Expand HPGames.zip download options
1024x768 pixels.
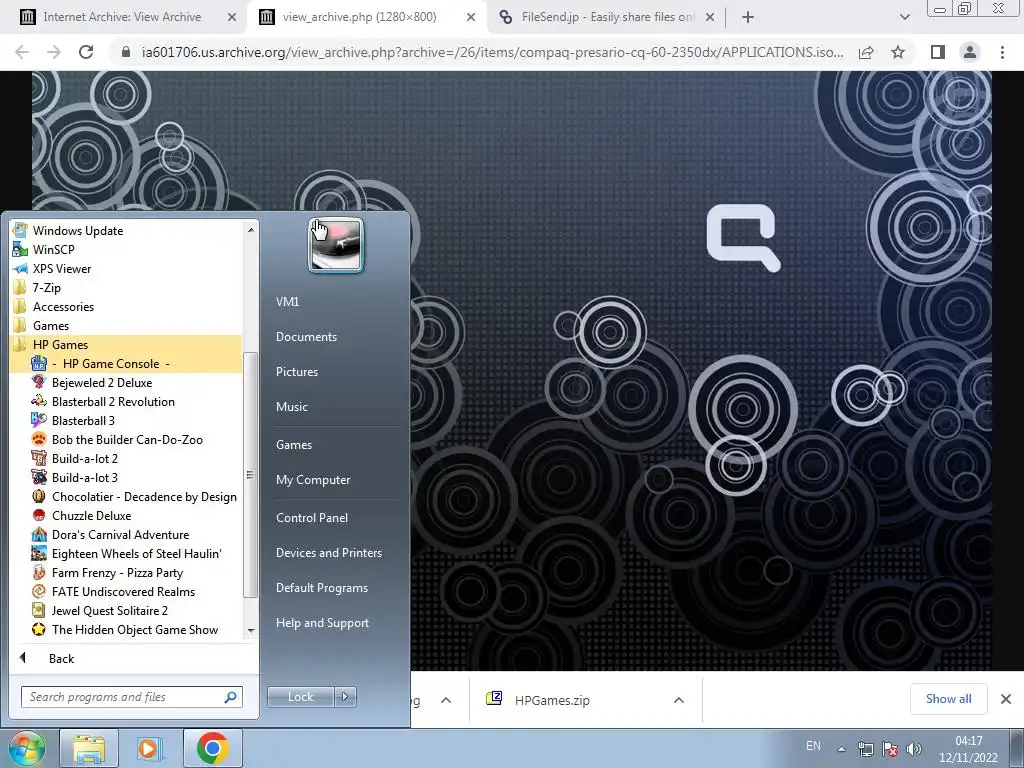tap(679, 700)
